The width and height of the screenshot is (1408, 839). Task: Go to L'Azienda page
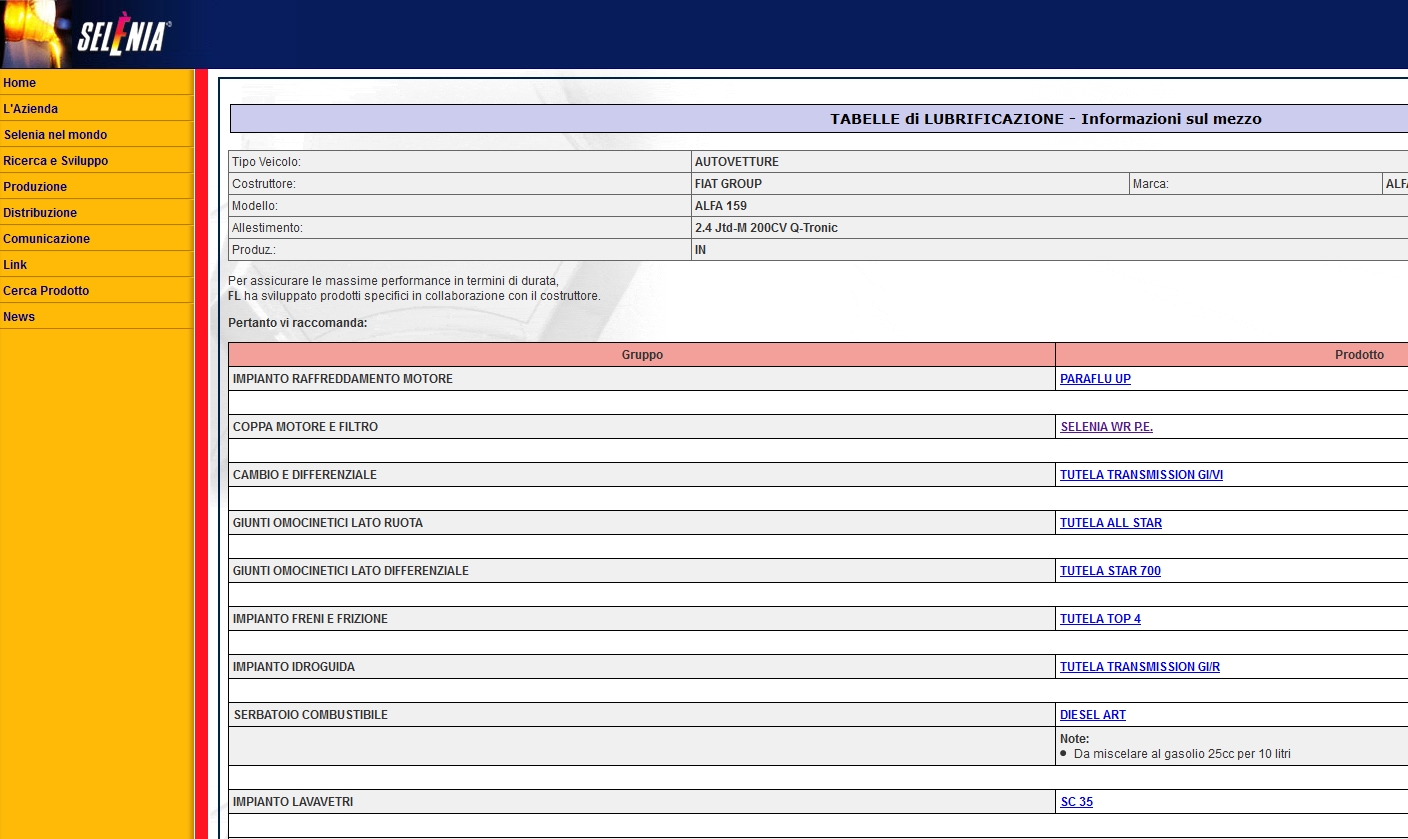click(x=31, y=109)
